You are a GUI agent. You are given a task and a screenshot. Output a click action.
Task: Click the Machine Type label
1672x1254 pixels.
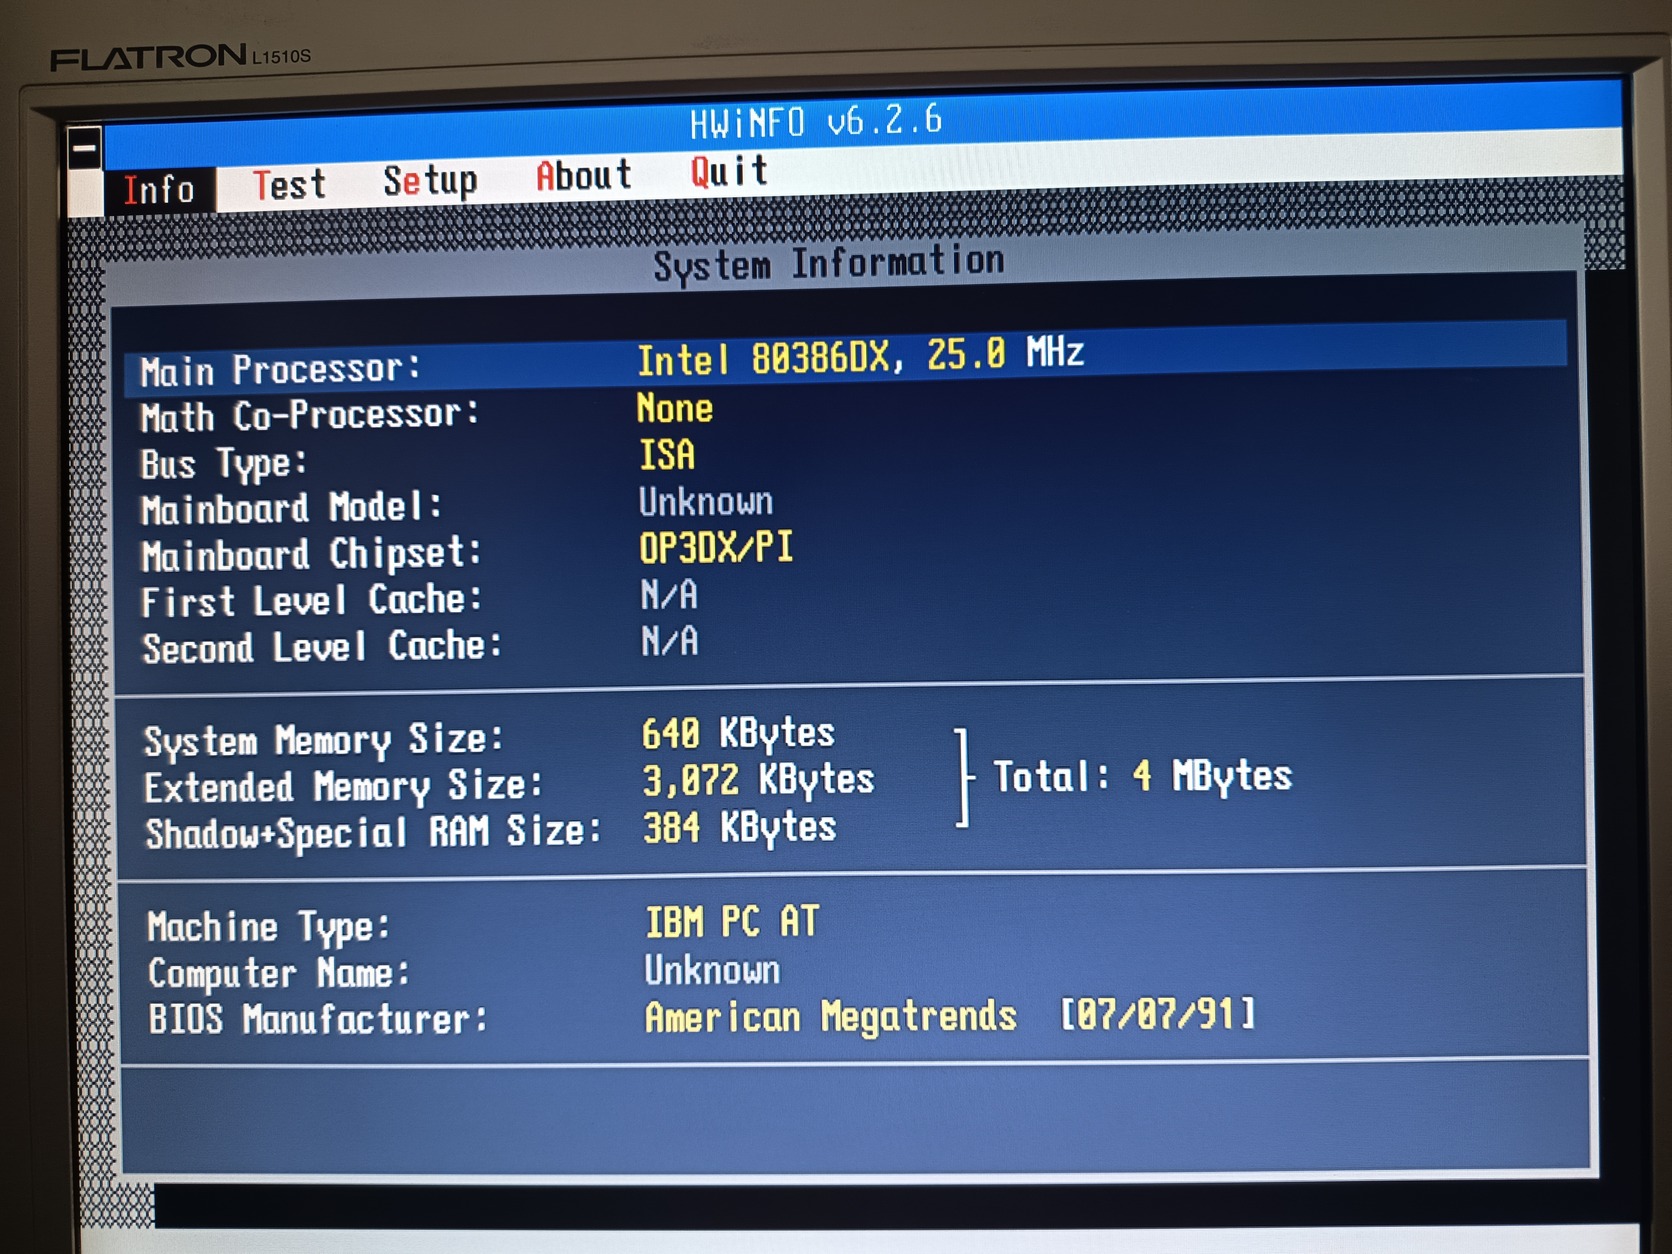point(268,927)
